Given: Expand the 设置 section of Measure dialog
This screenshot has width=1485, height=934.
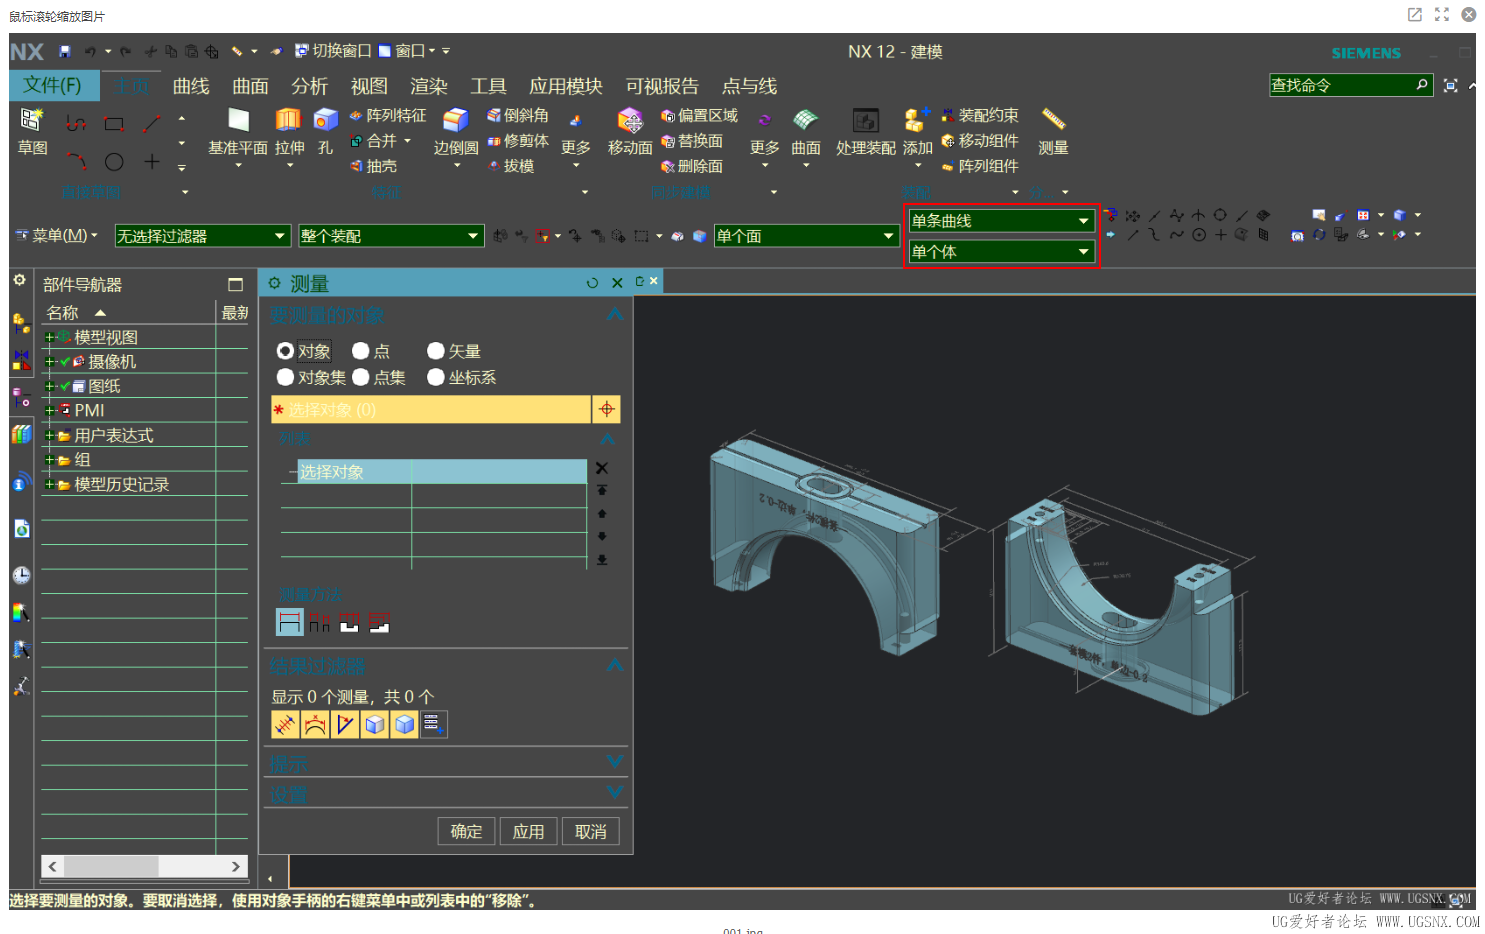Looking at the screenshot, I should [x=616, y=792].
